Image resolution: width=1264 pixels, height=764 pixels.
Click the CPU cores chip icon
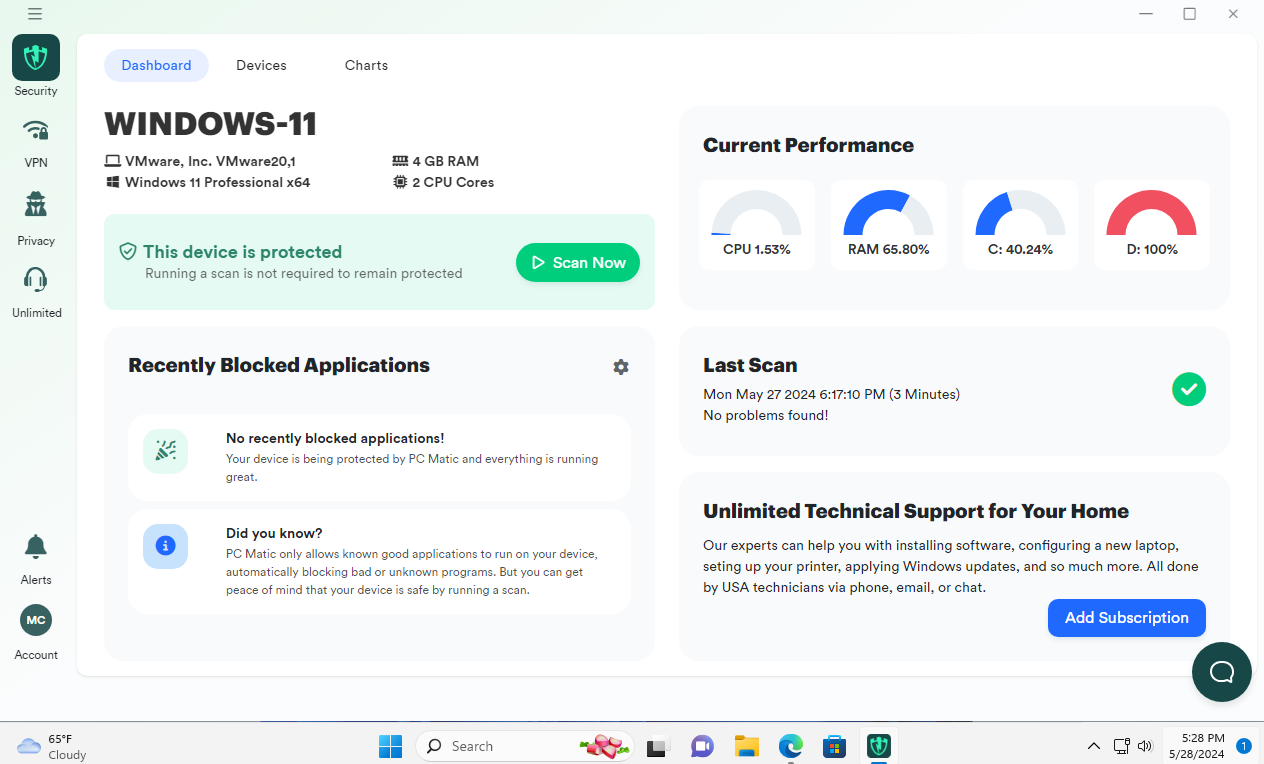(x=400, y=182)
